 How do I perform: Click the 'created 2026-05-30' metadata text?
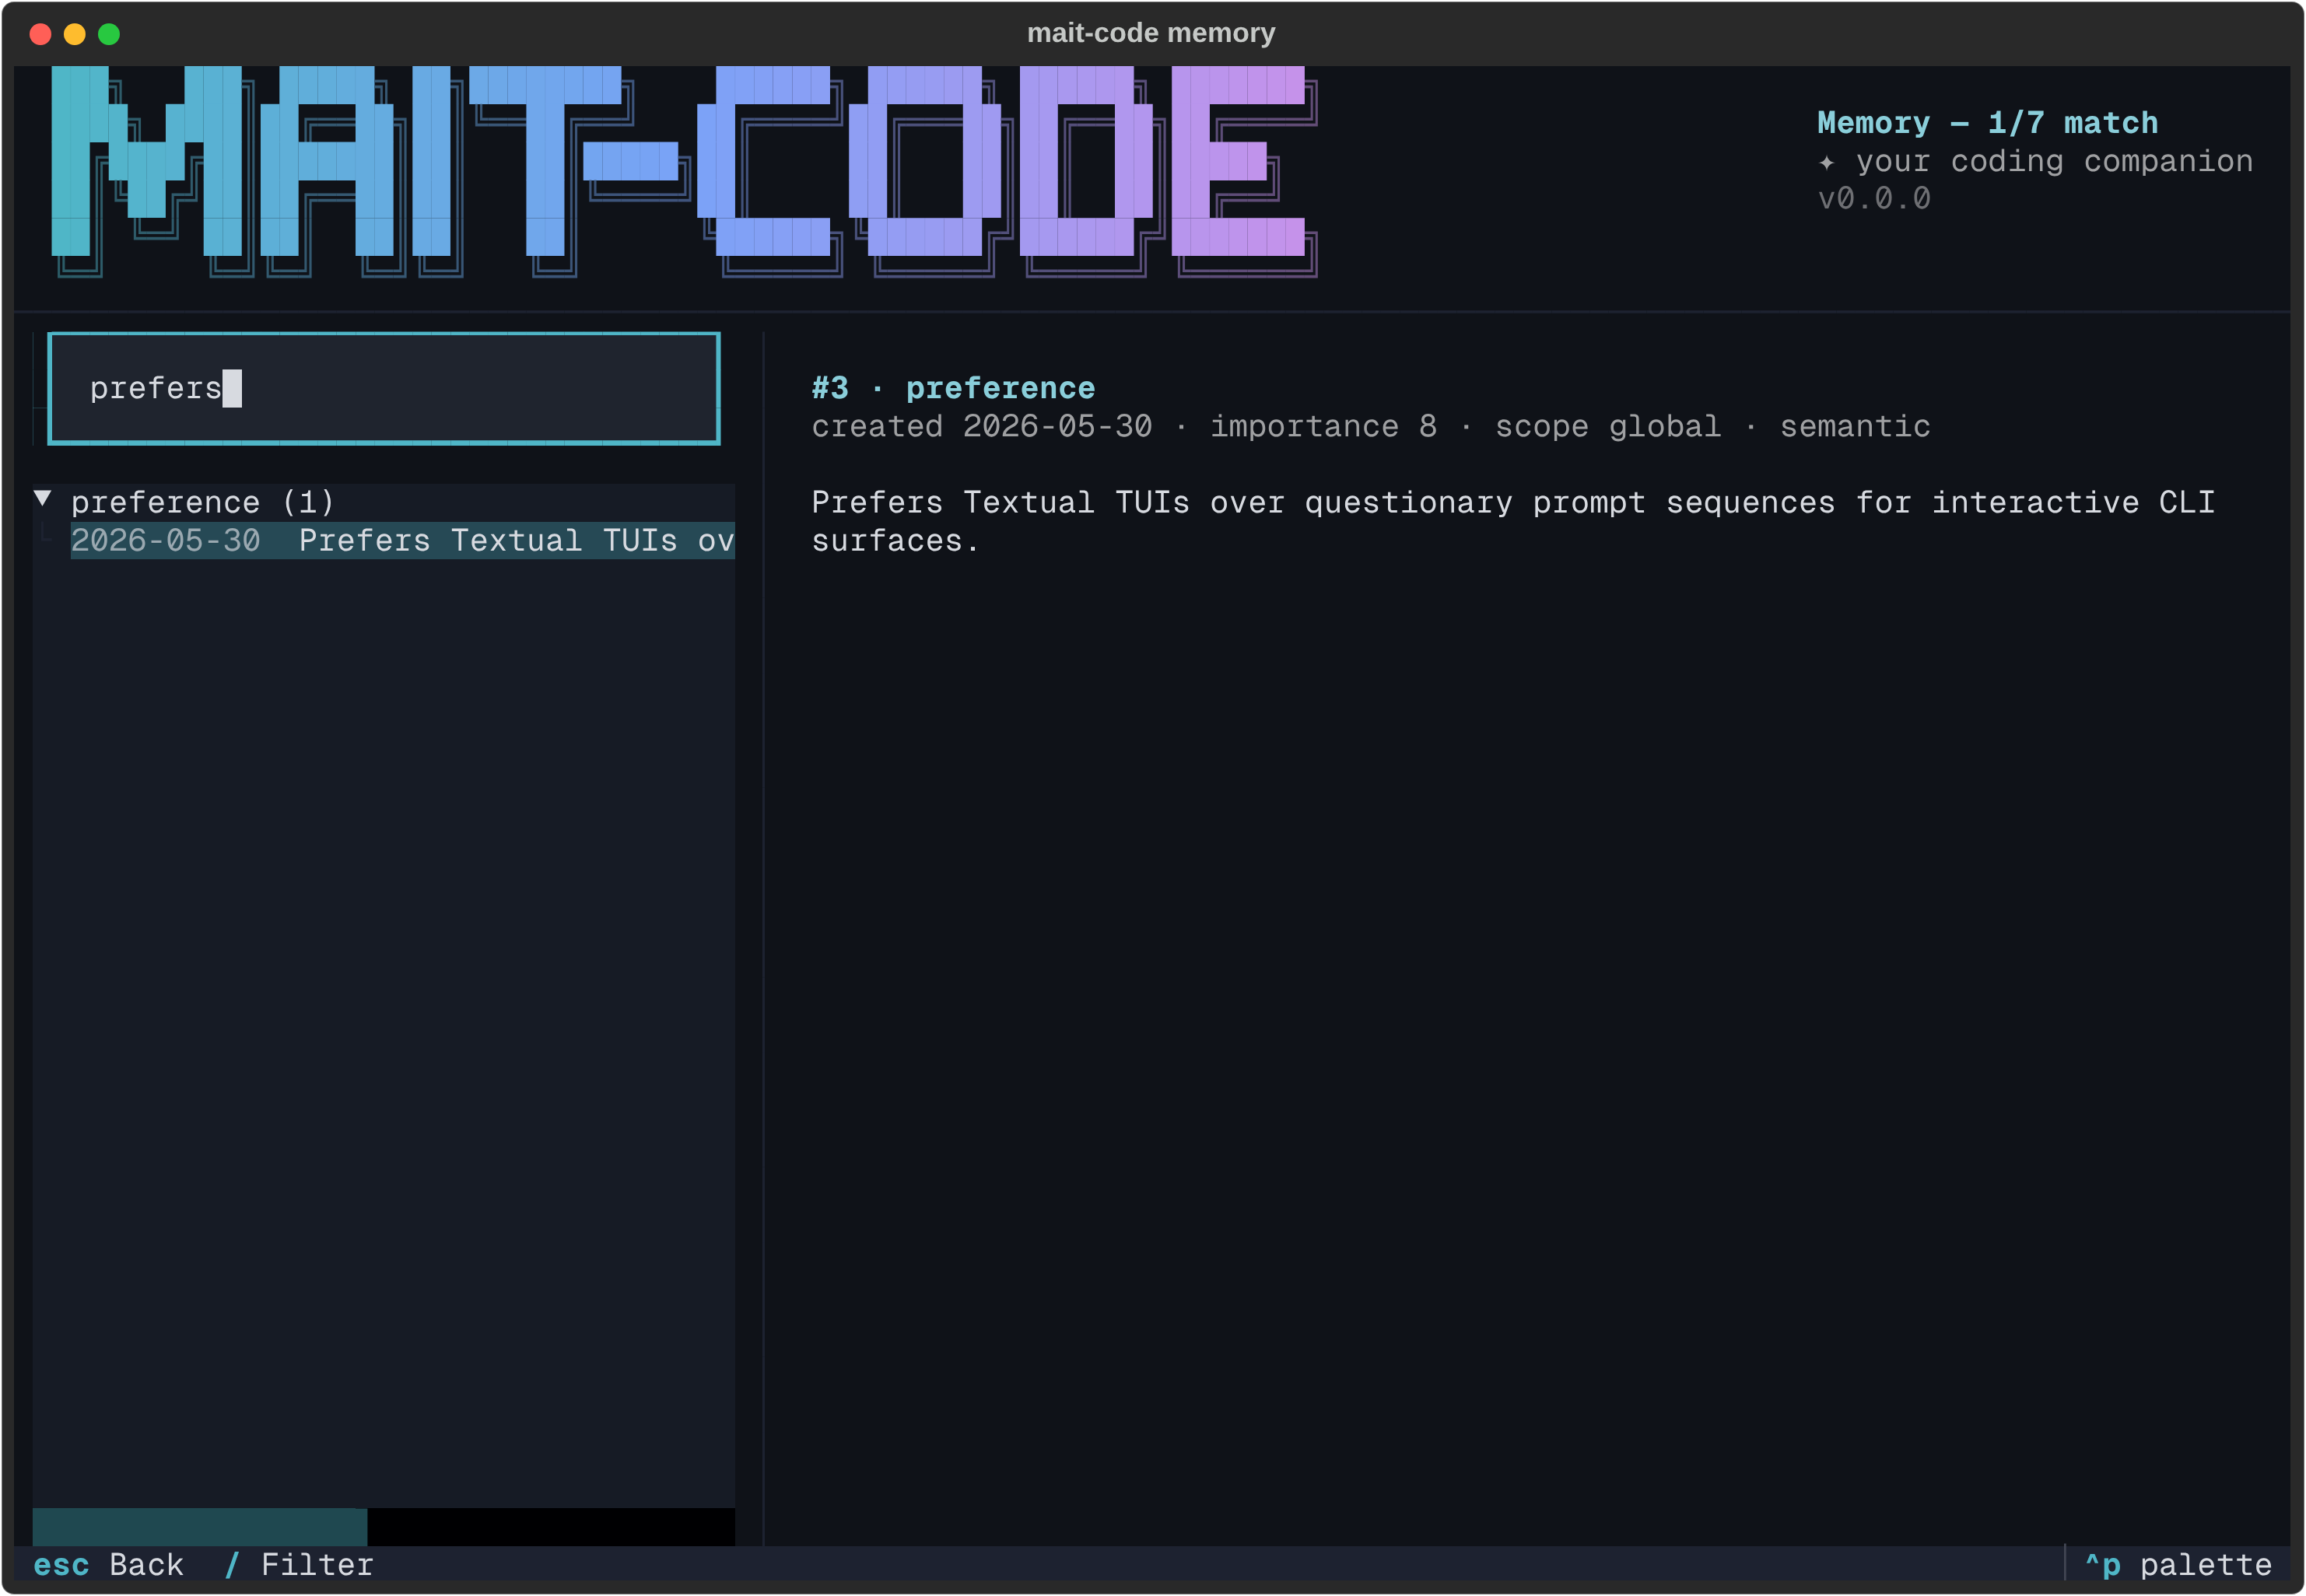[x=981, y=426]
